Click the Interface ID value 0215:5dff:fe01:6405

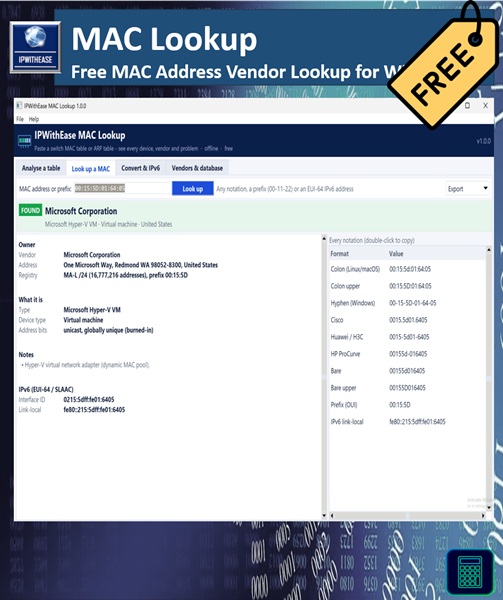[89, 399]
